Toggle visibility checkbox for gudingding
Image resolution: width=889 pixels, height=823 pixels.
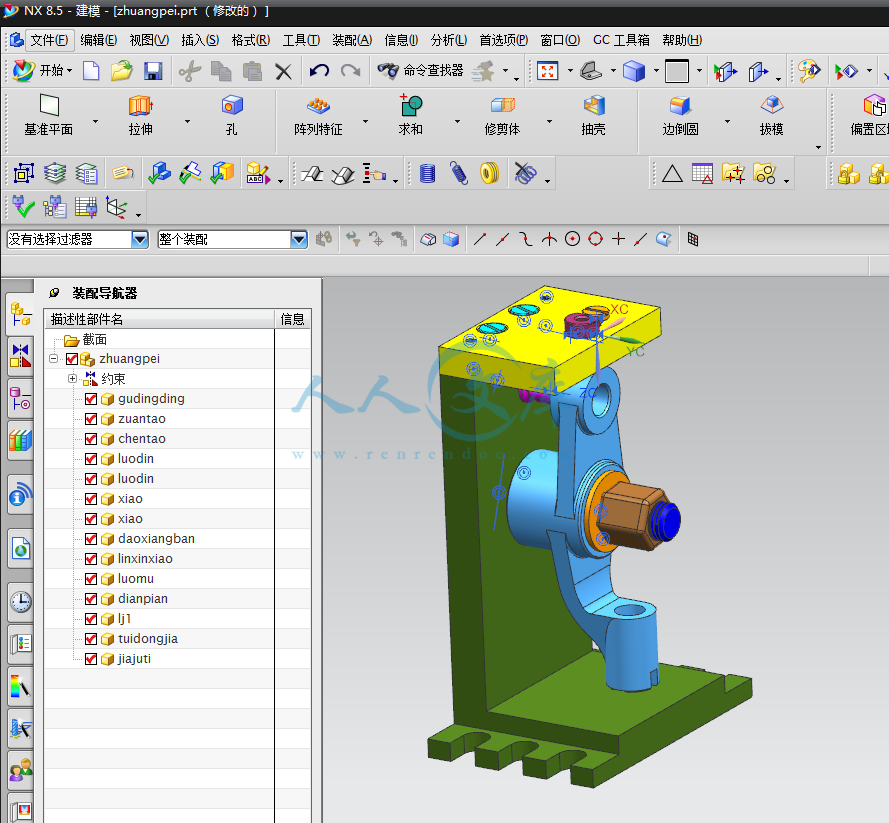(91, 399)
